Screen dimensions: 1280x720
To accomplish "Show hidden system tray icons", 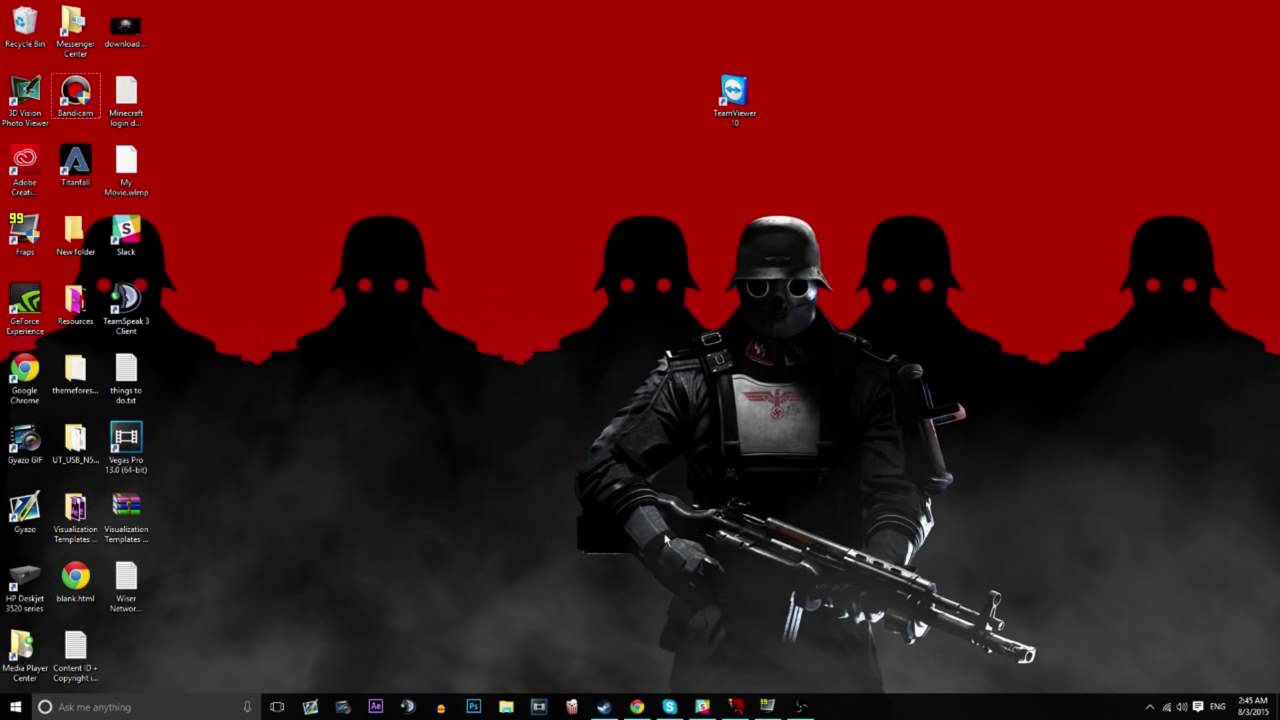I will [1149, 707].
